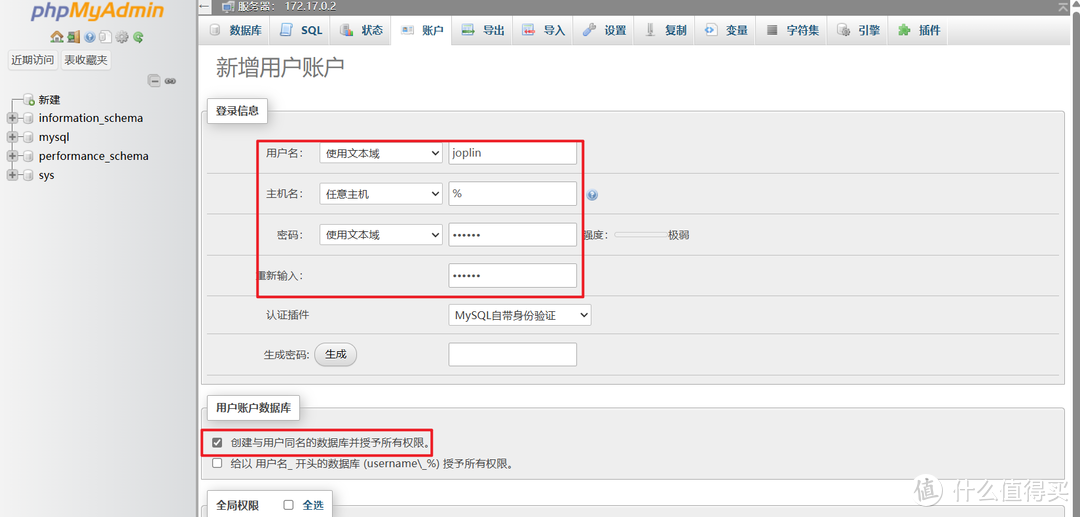Click the log out door icon
The width and height of the screenshot is (1080, 517).
[x=73, y=37]
